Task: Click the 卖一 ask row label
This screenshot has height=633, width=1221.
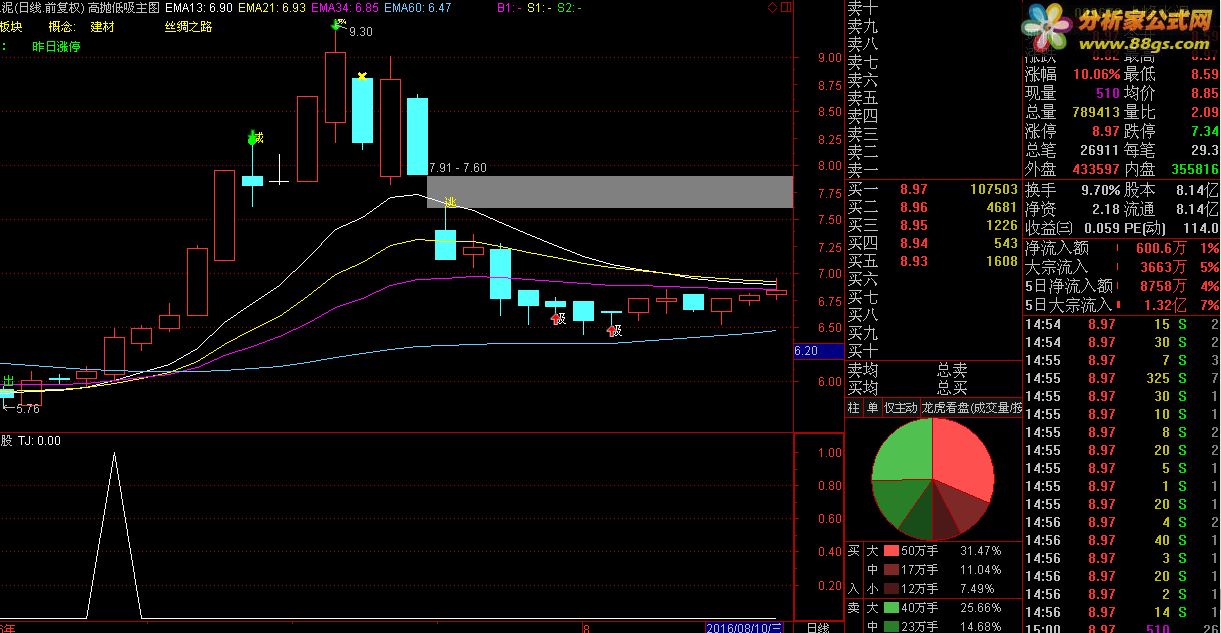Action: (862, 171)
